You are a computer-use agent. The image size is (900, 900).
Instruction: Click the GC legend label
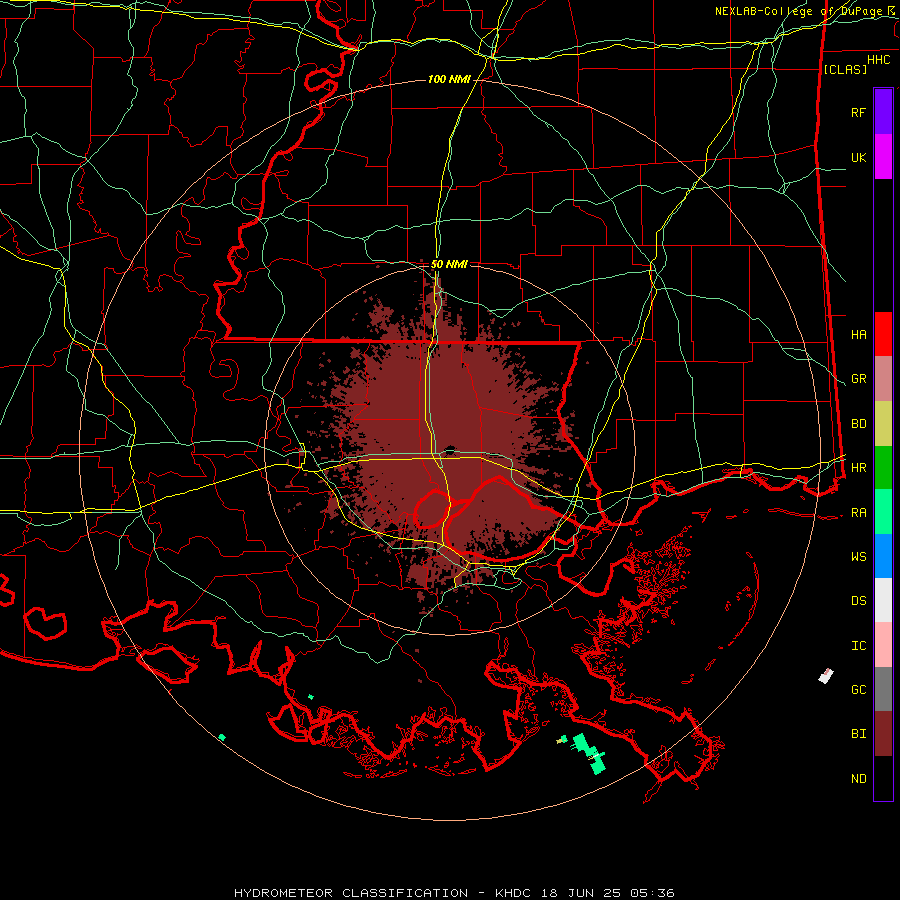pos(859,690)
